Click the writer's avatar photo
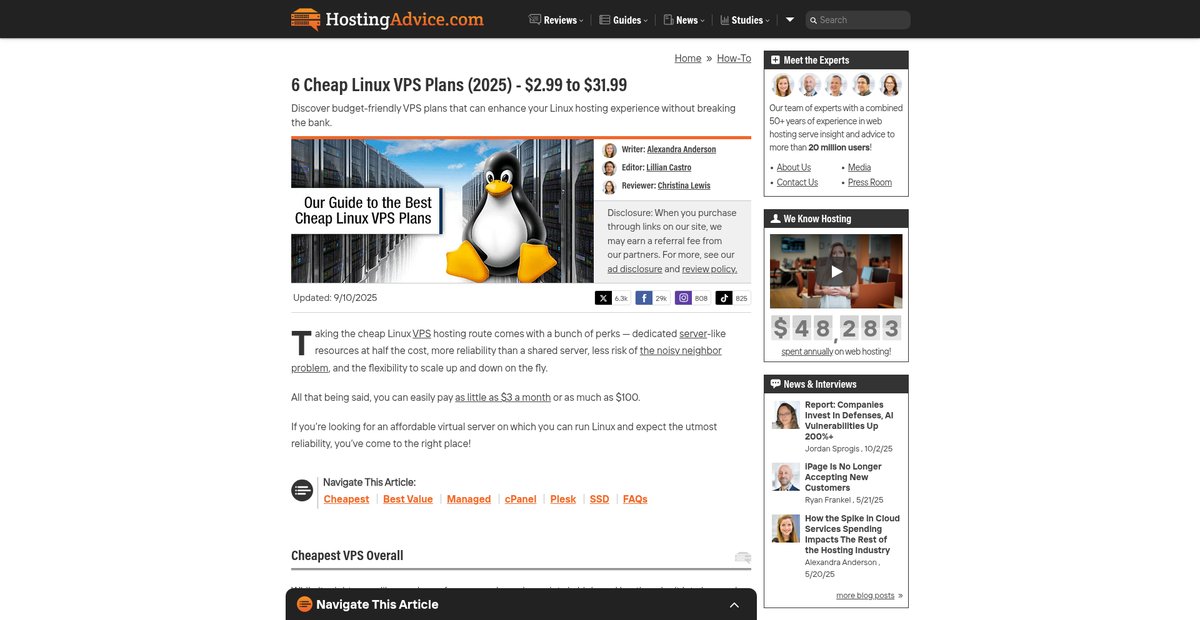 click(609, 150)
